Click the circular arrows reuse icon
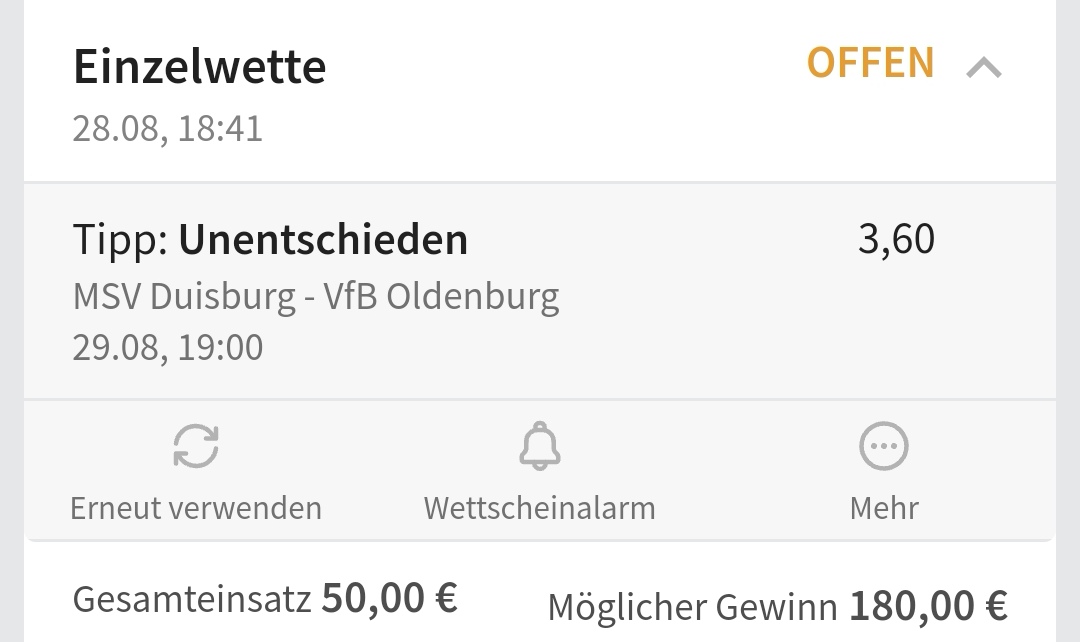This screenshot has width=1080, height=642. click(196, 446)
